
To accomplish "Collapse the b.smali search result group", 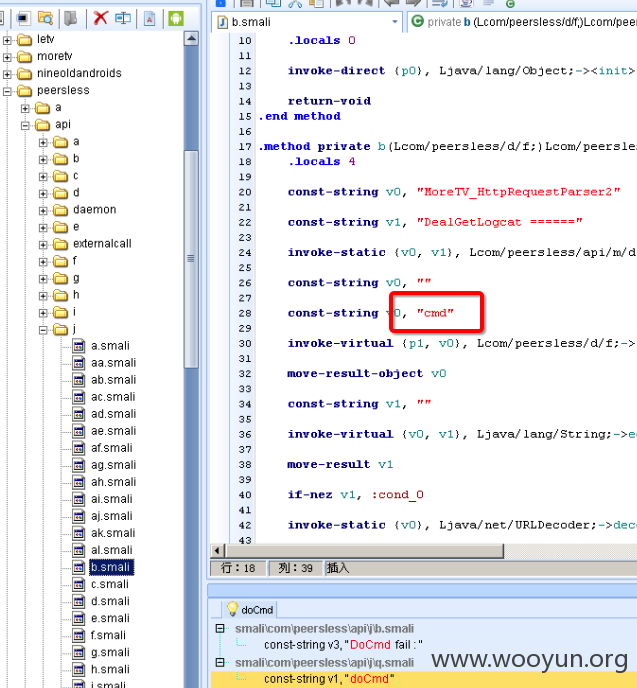I will click(x=220, y=628).
